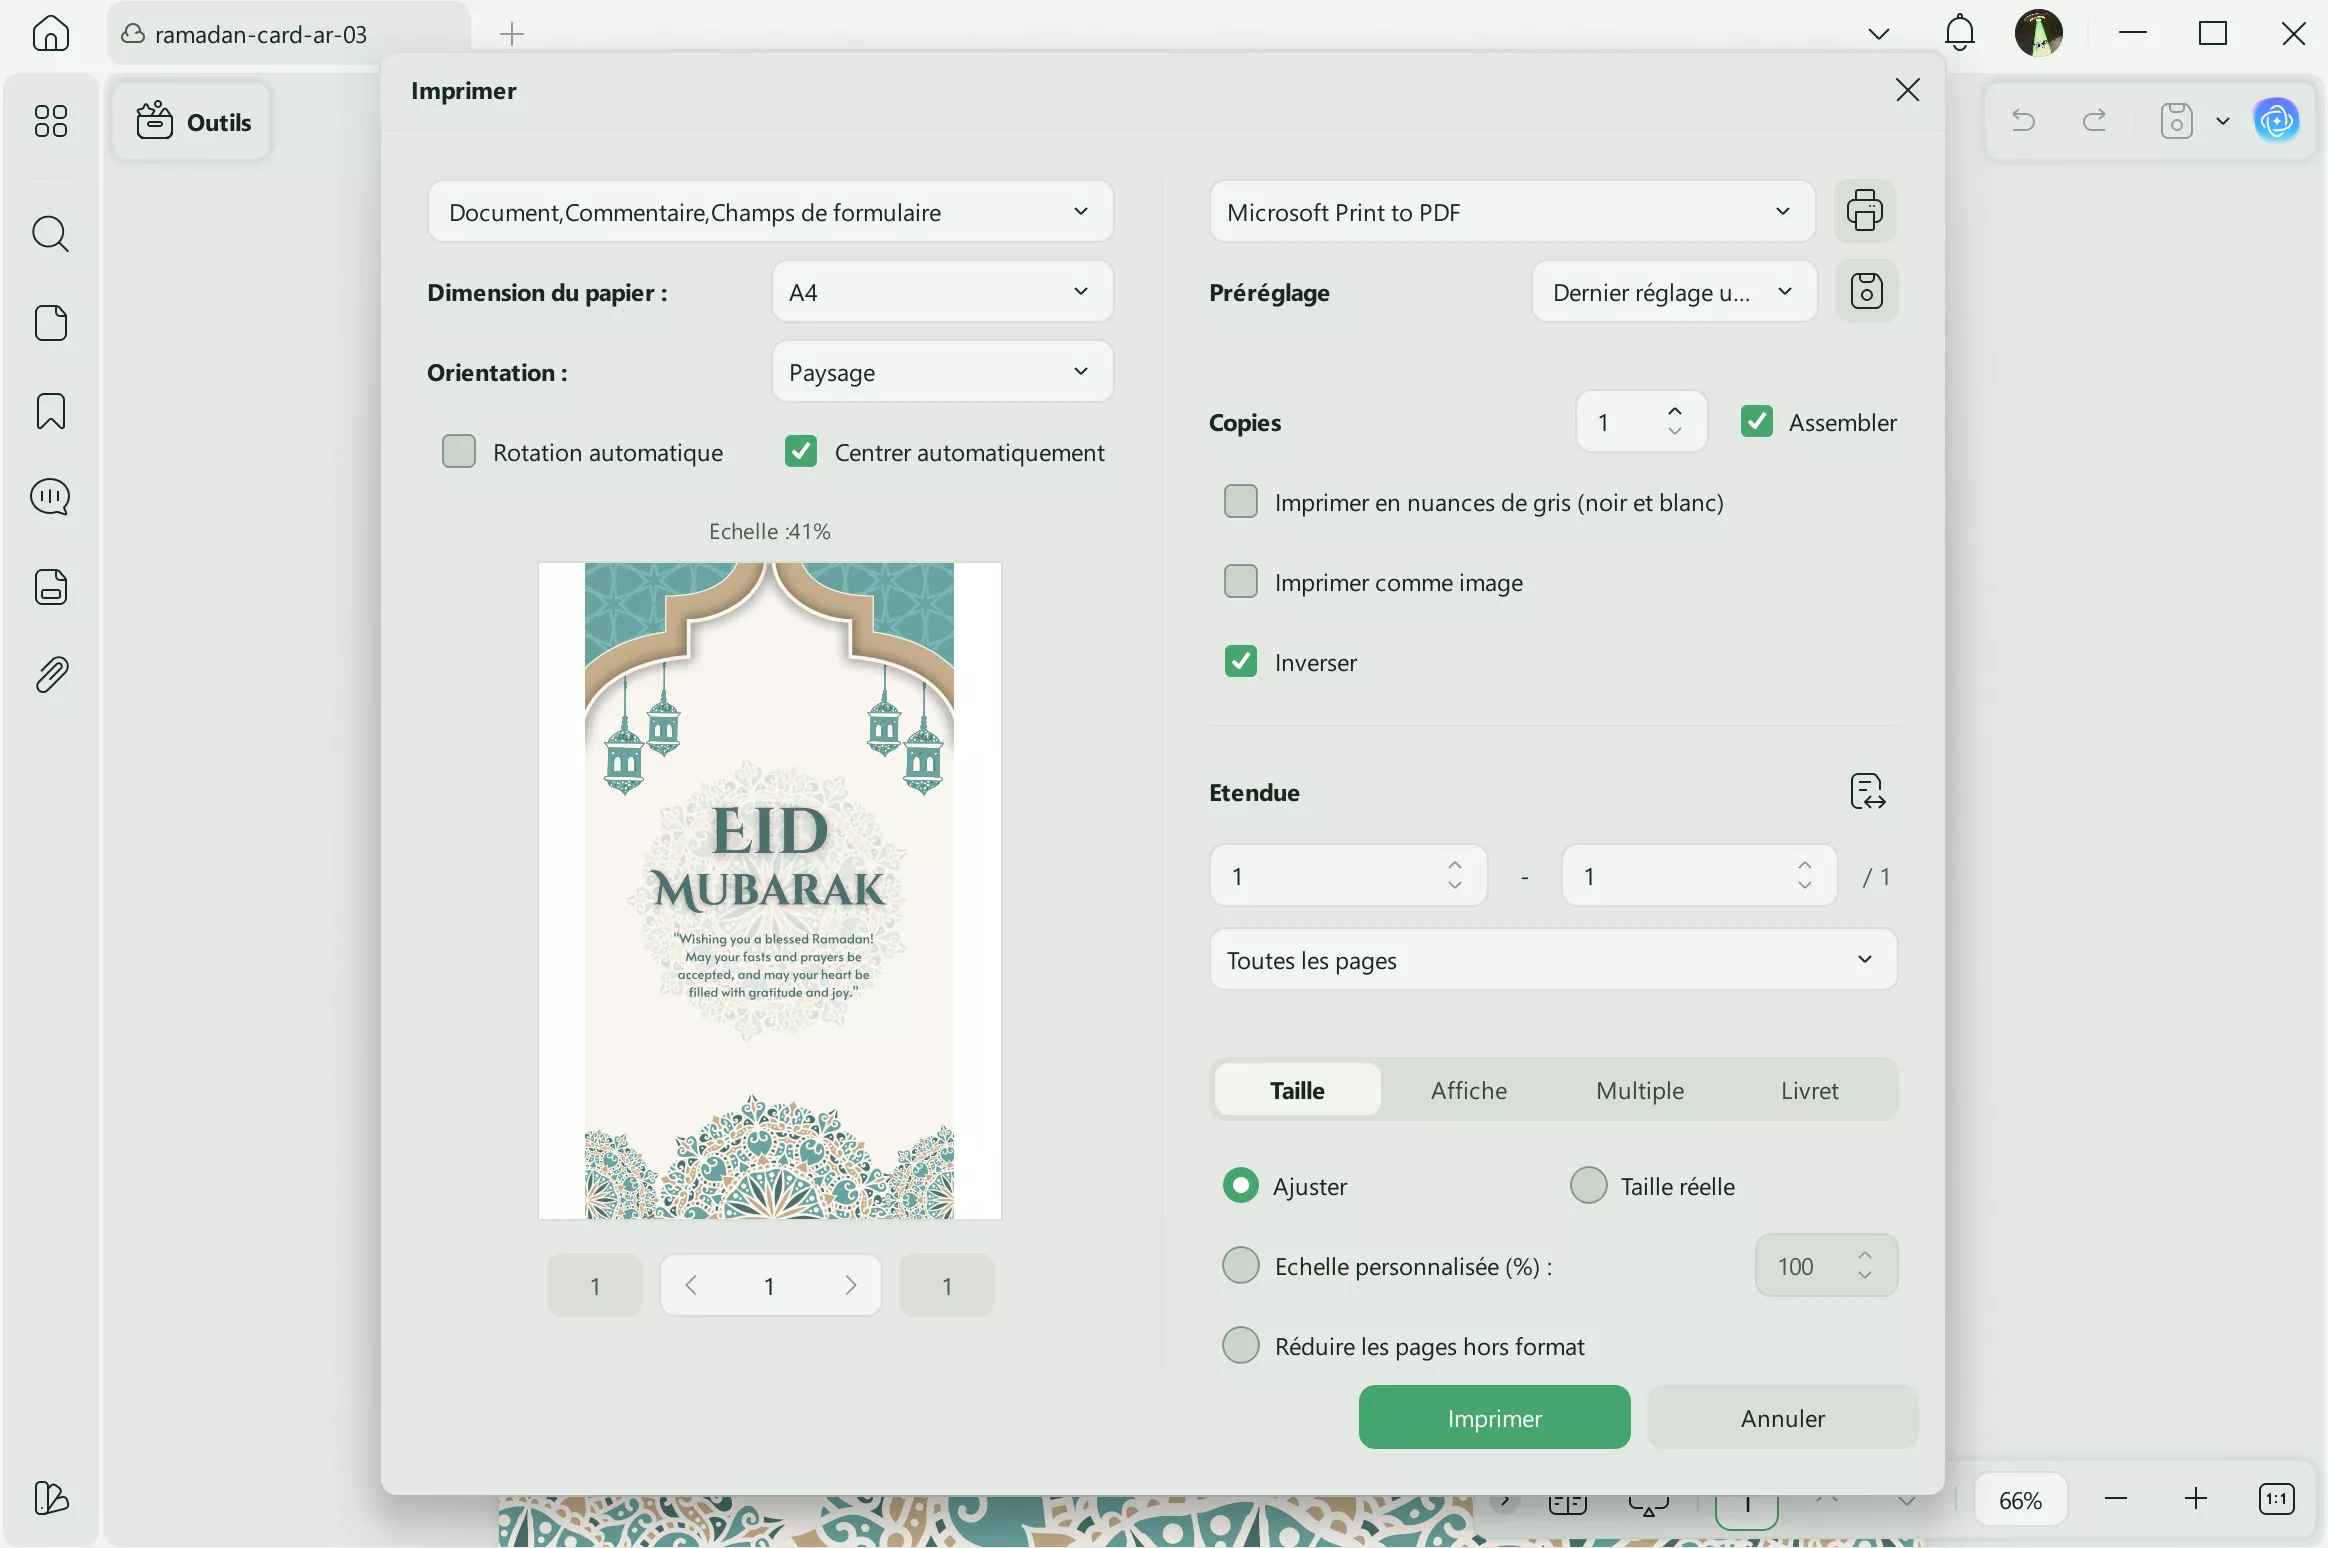This screenshot has width=2328, height=1548.
Task: Open the attachments panel with the paperclip icon
Action: (49, 674)
